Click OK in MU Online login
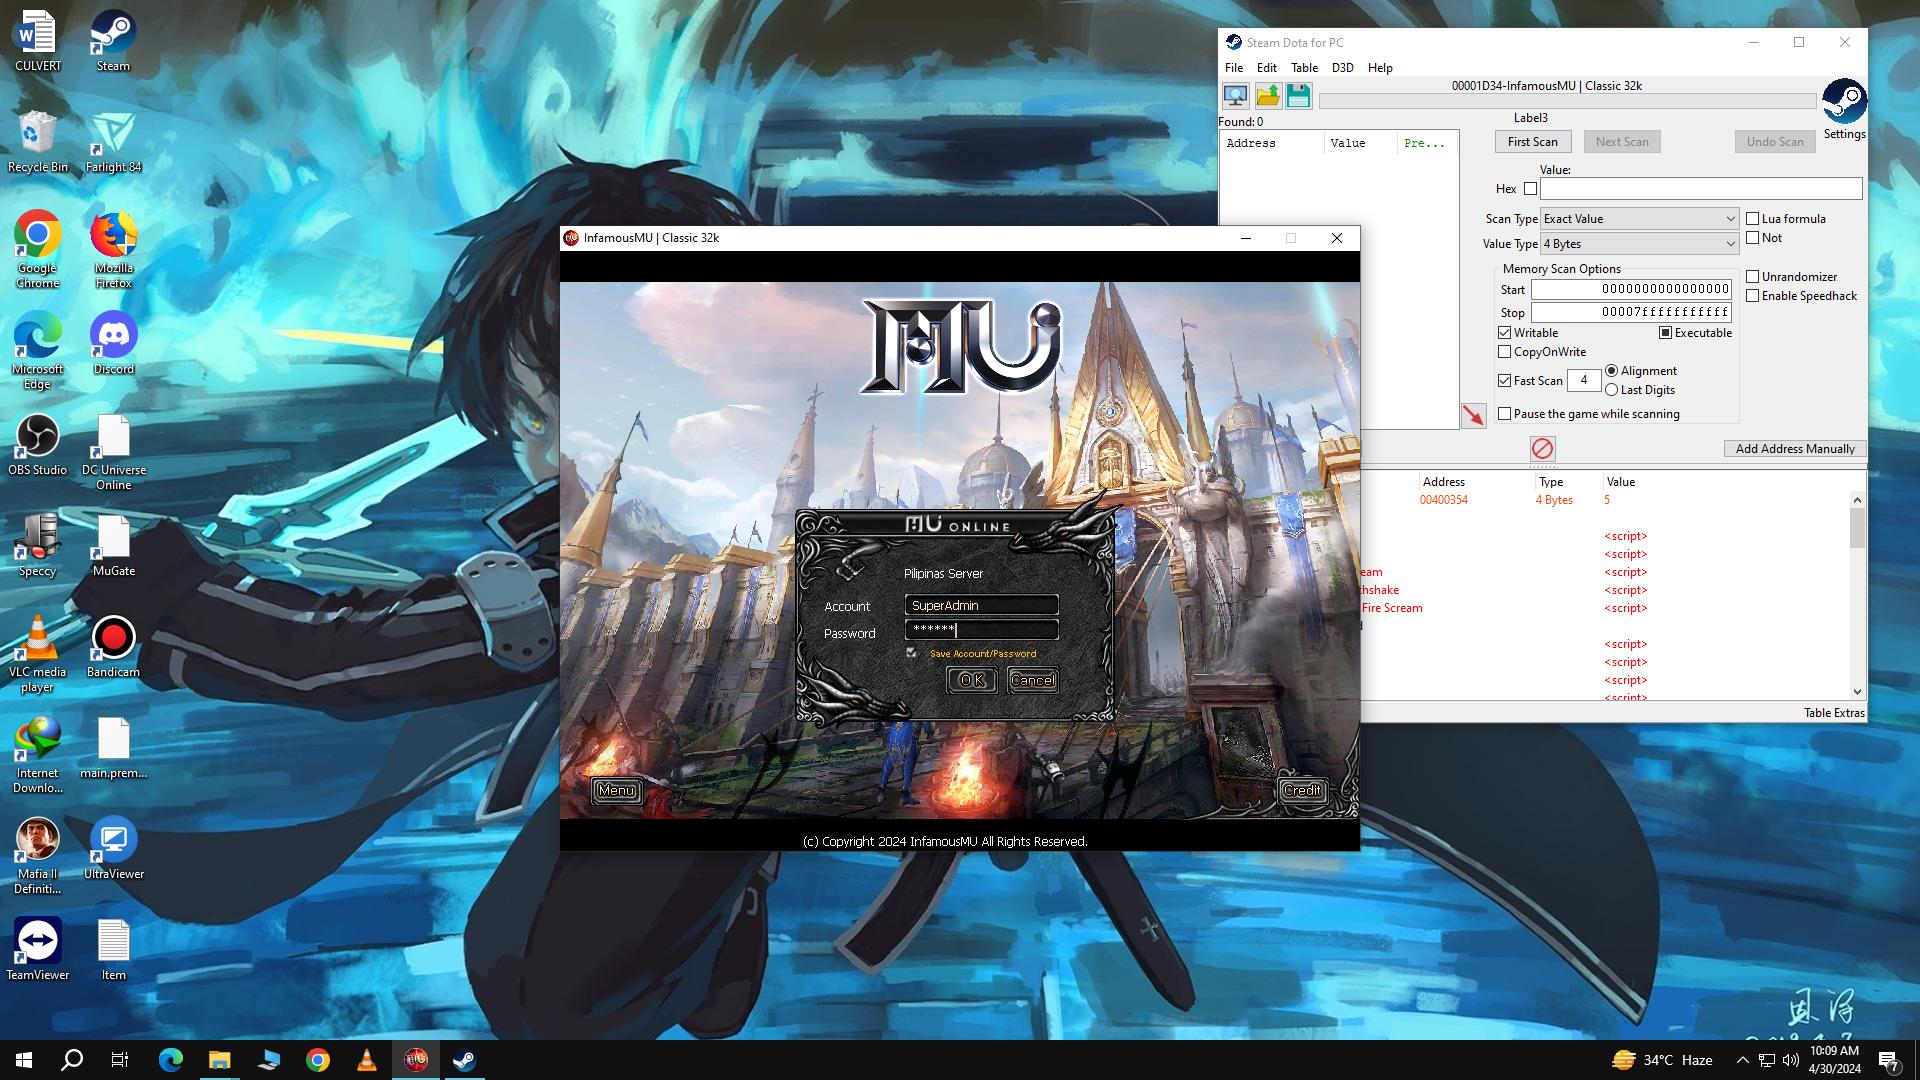Screen dimensions: 1920x1080 click(x=971, y=680)
